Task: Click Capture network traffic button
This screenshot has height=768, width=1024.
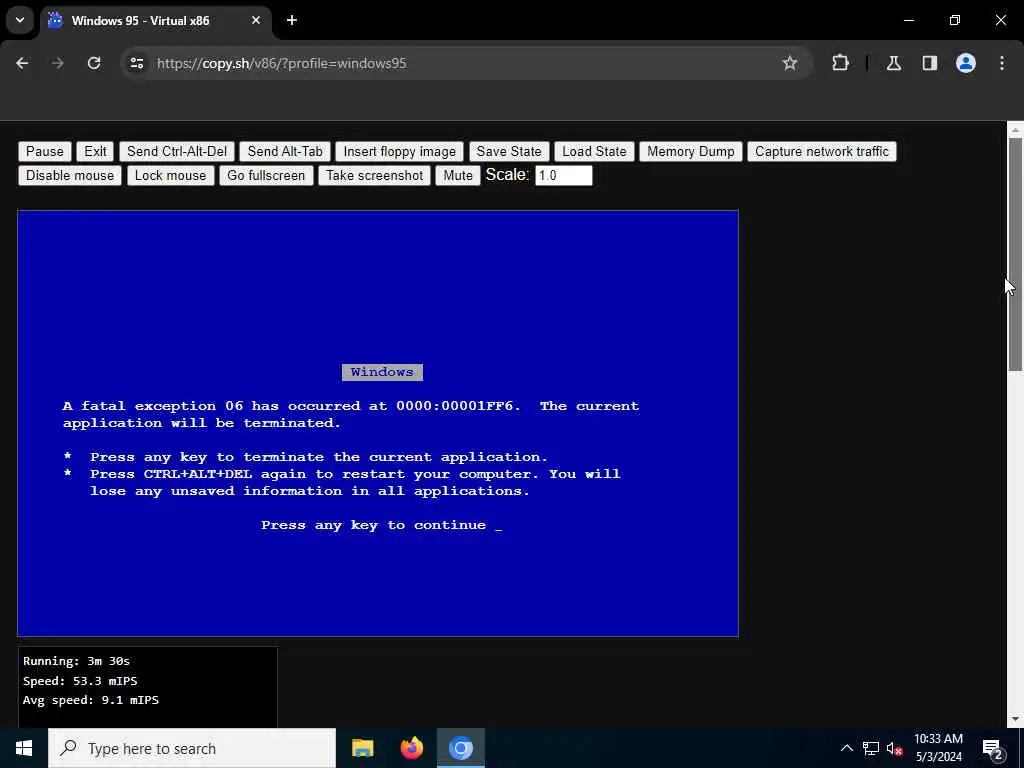Action: 822,152
